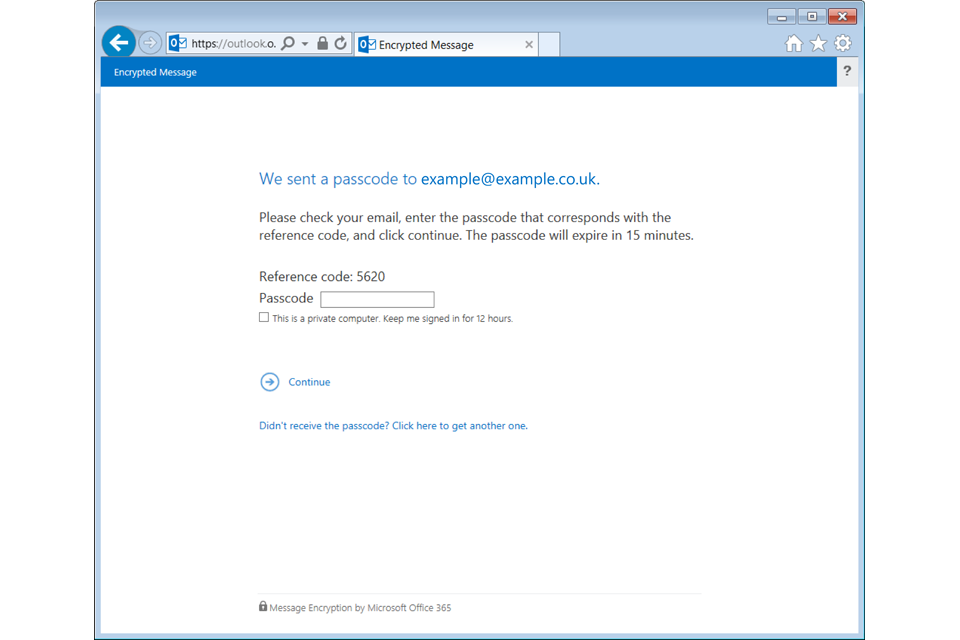Open a new blank tab
This screenshot has height=640, width=960.
coord(549,45)
